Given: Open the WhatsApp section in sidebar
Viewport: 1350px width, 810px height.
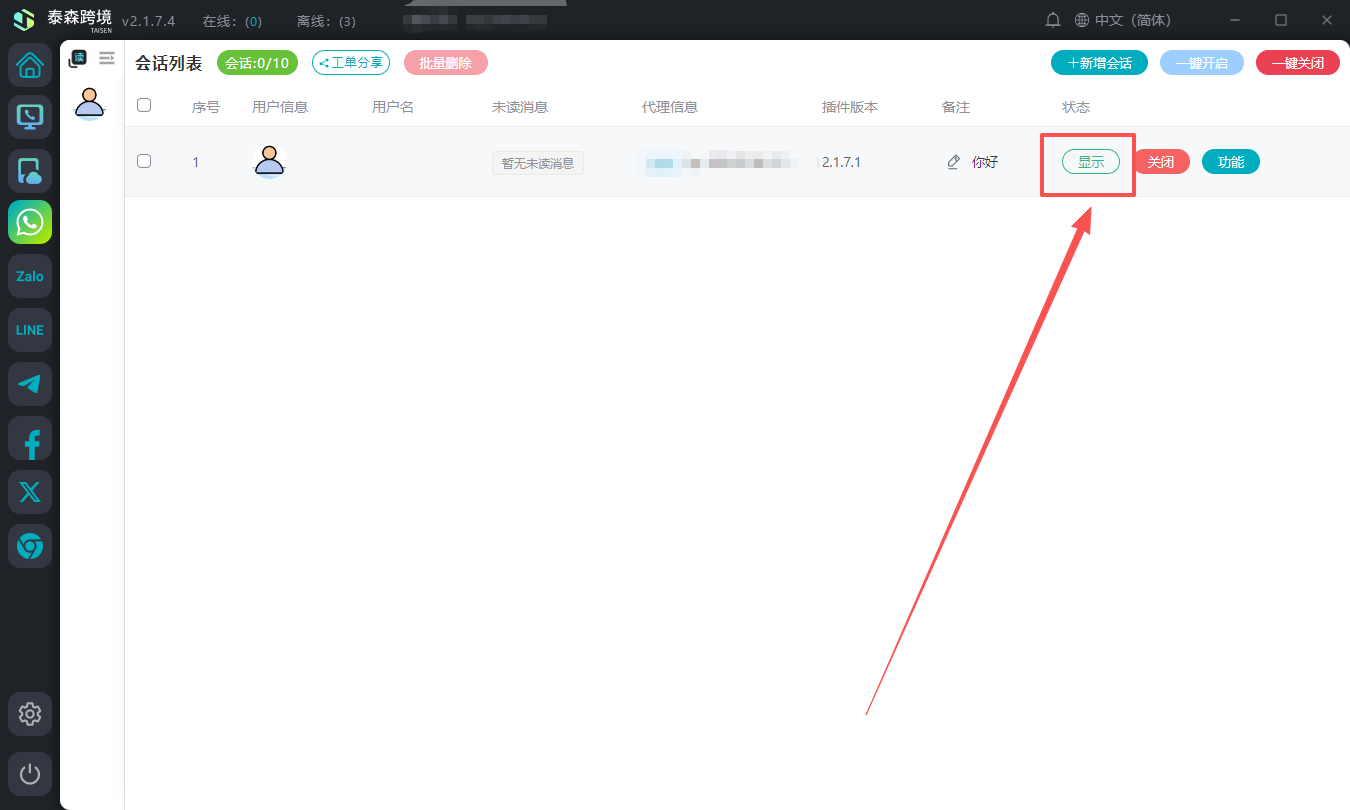Looking at the screenshot, I should [30, 222].
